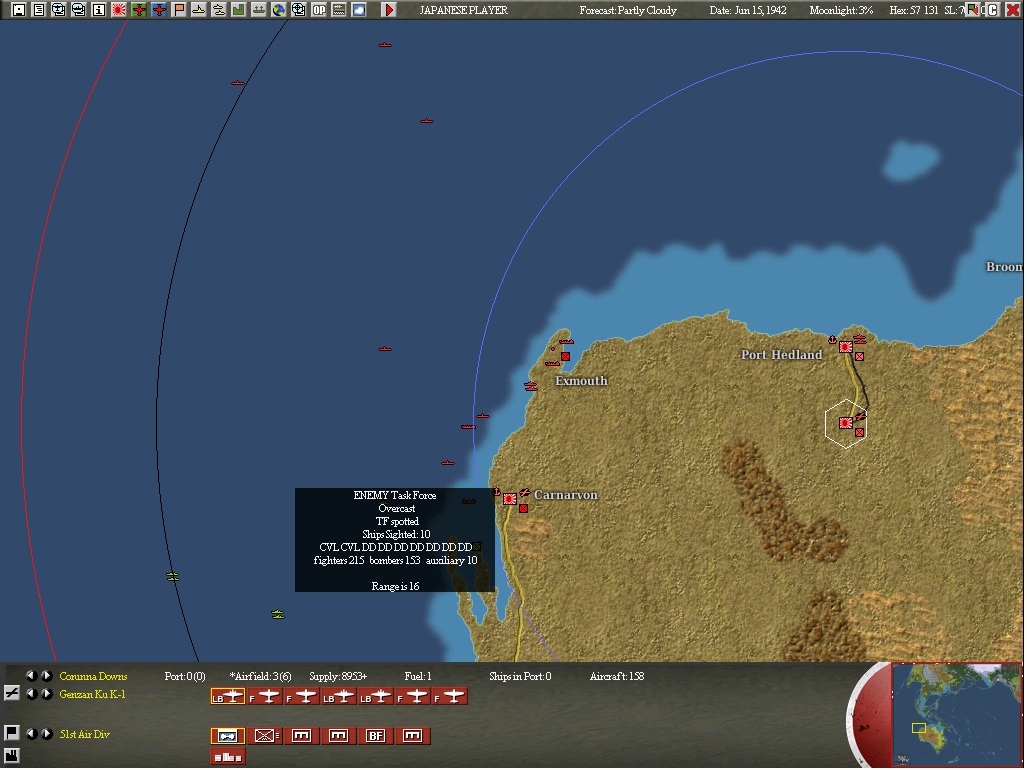Click the black flag icon beside 51st Air Div
Image resolution: width=1027 pixels, height=770 pixels.
coord(11,733)
